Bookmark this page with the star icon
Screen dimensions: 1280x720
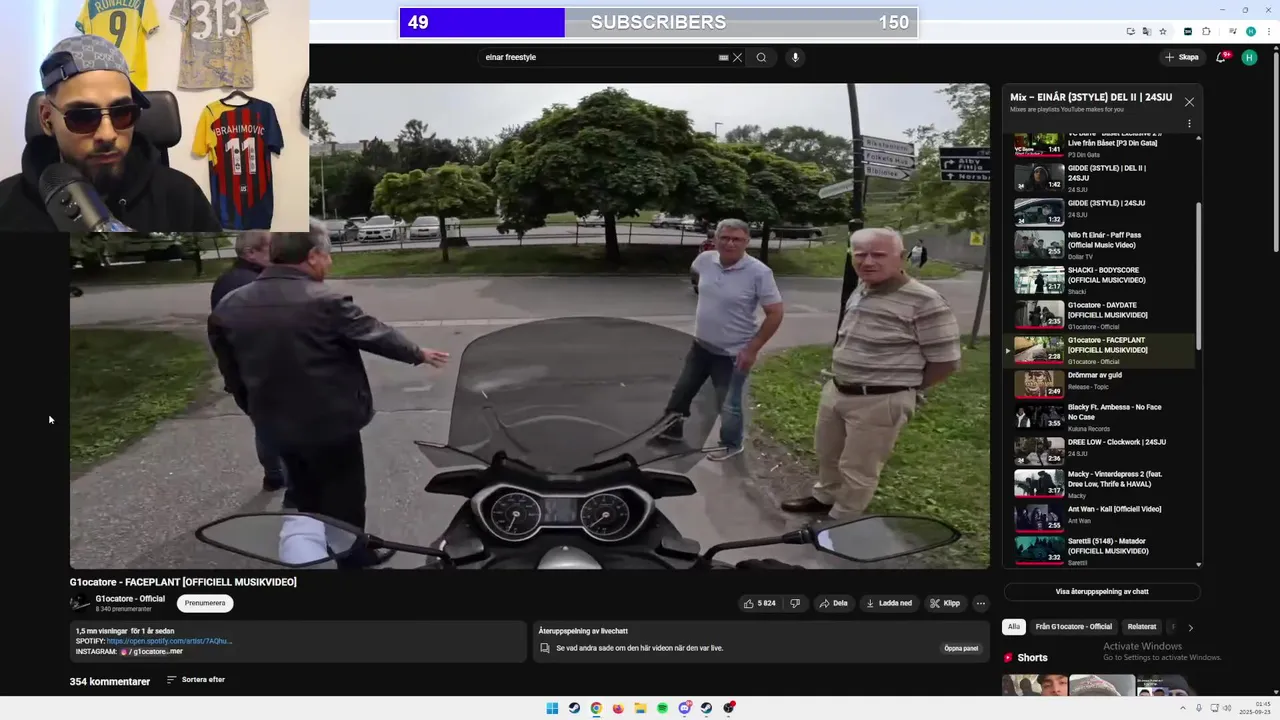tap(1163, 31)
